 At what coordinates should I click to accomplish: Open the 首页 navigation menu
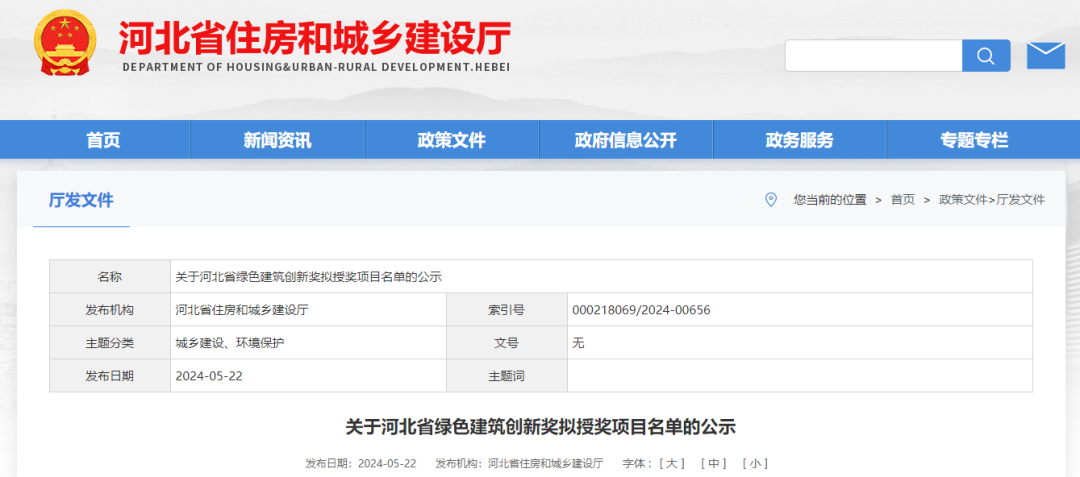(x=103, y=140)
